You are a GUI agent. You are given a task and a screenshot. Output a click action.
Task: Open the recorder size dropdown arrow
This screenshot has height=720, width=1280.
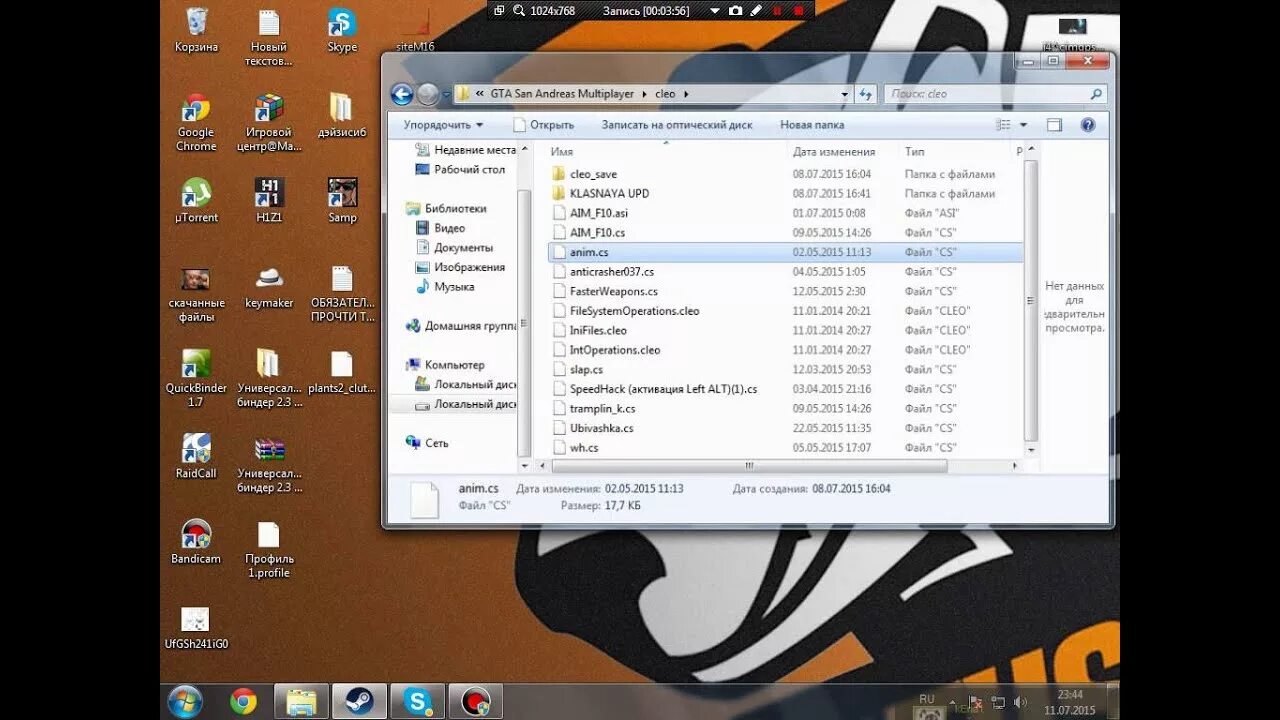[714, 10]
